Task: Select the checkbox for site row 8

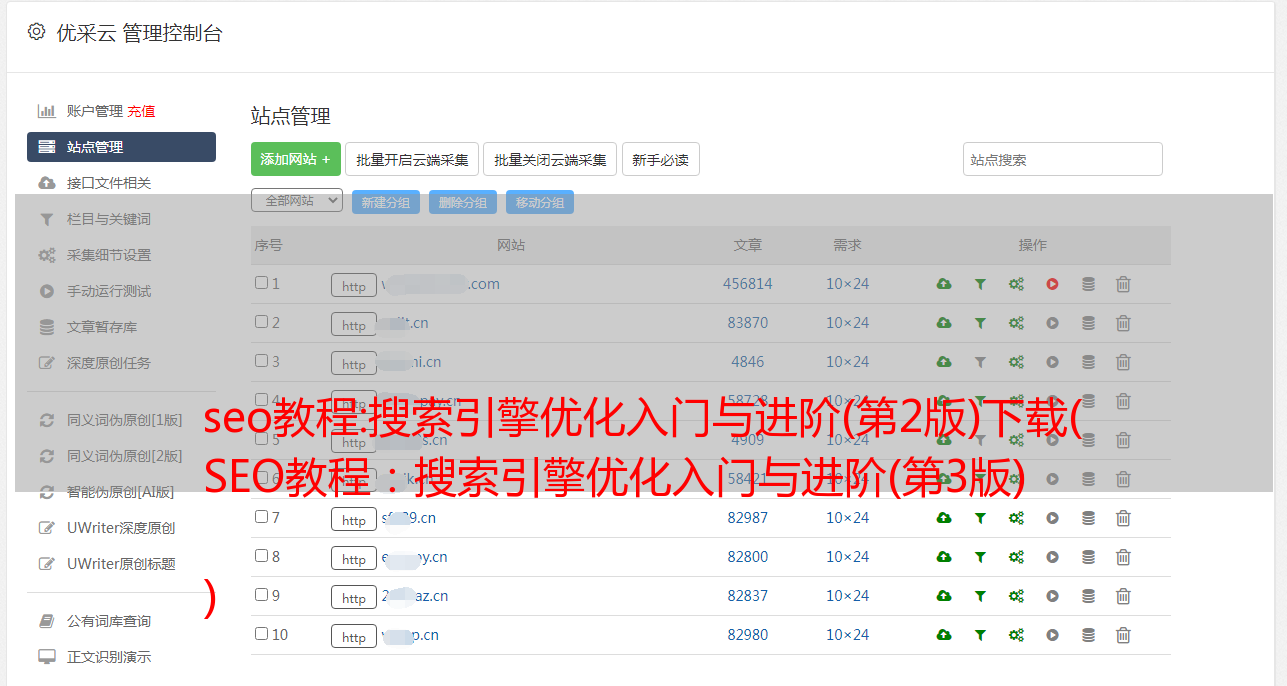Action: [x=261, y=556]
